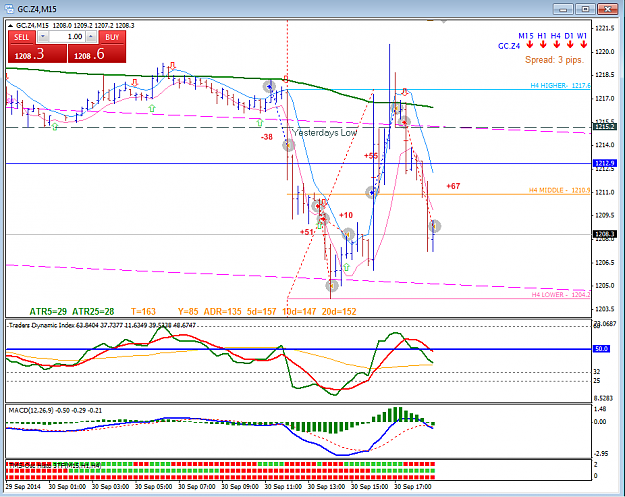Click the +55 trade result label
This screenshot has width=625, height=497.
[x=371, y=156]
